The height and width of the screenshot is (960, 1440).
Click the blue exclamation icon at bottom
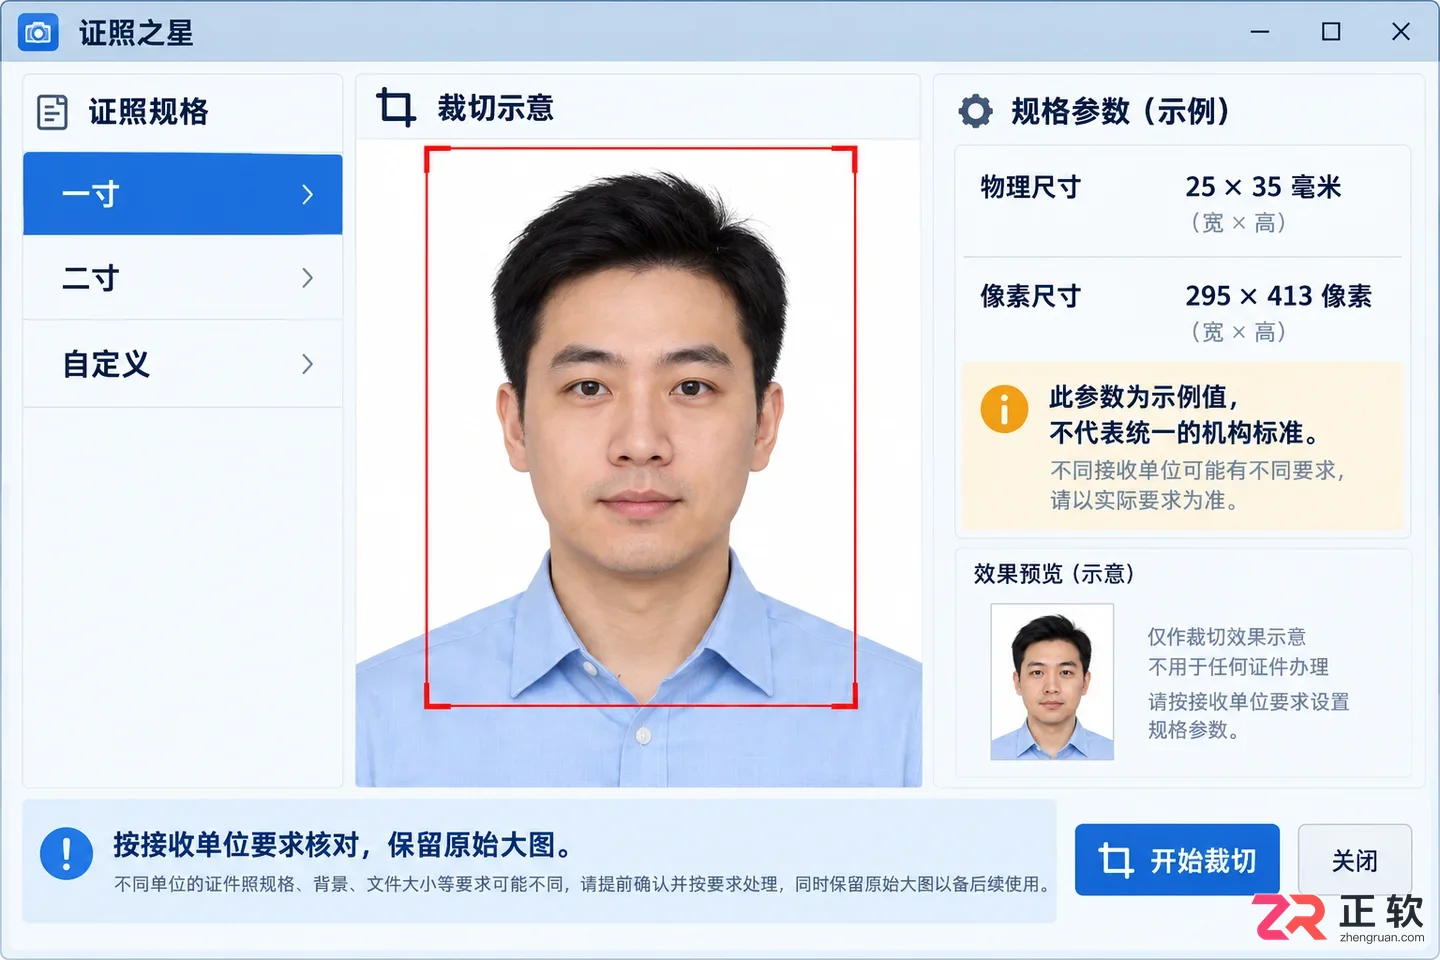tap(66, 855)
